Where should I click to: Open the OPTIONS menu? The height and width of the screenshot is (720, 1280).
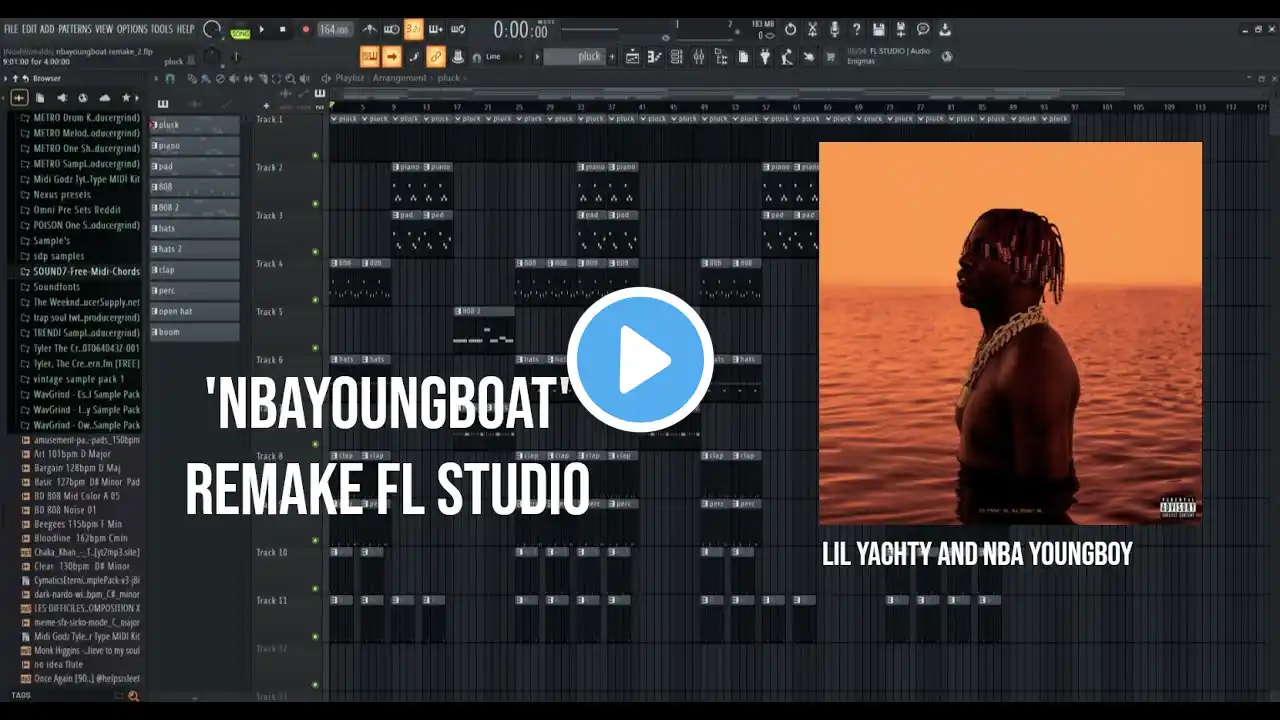pos(132,29)
